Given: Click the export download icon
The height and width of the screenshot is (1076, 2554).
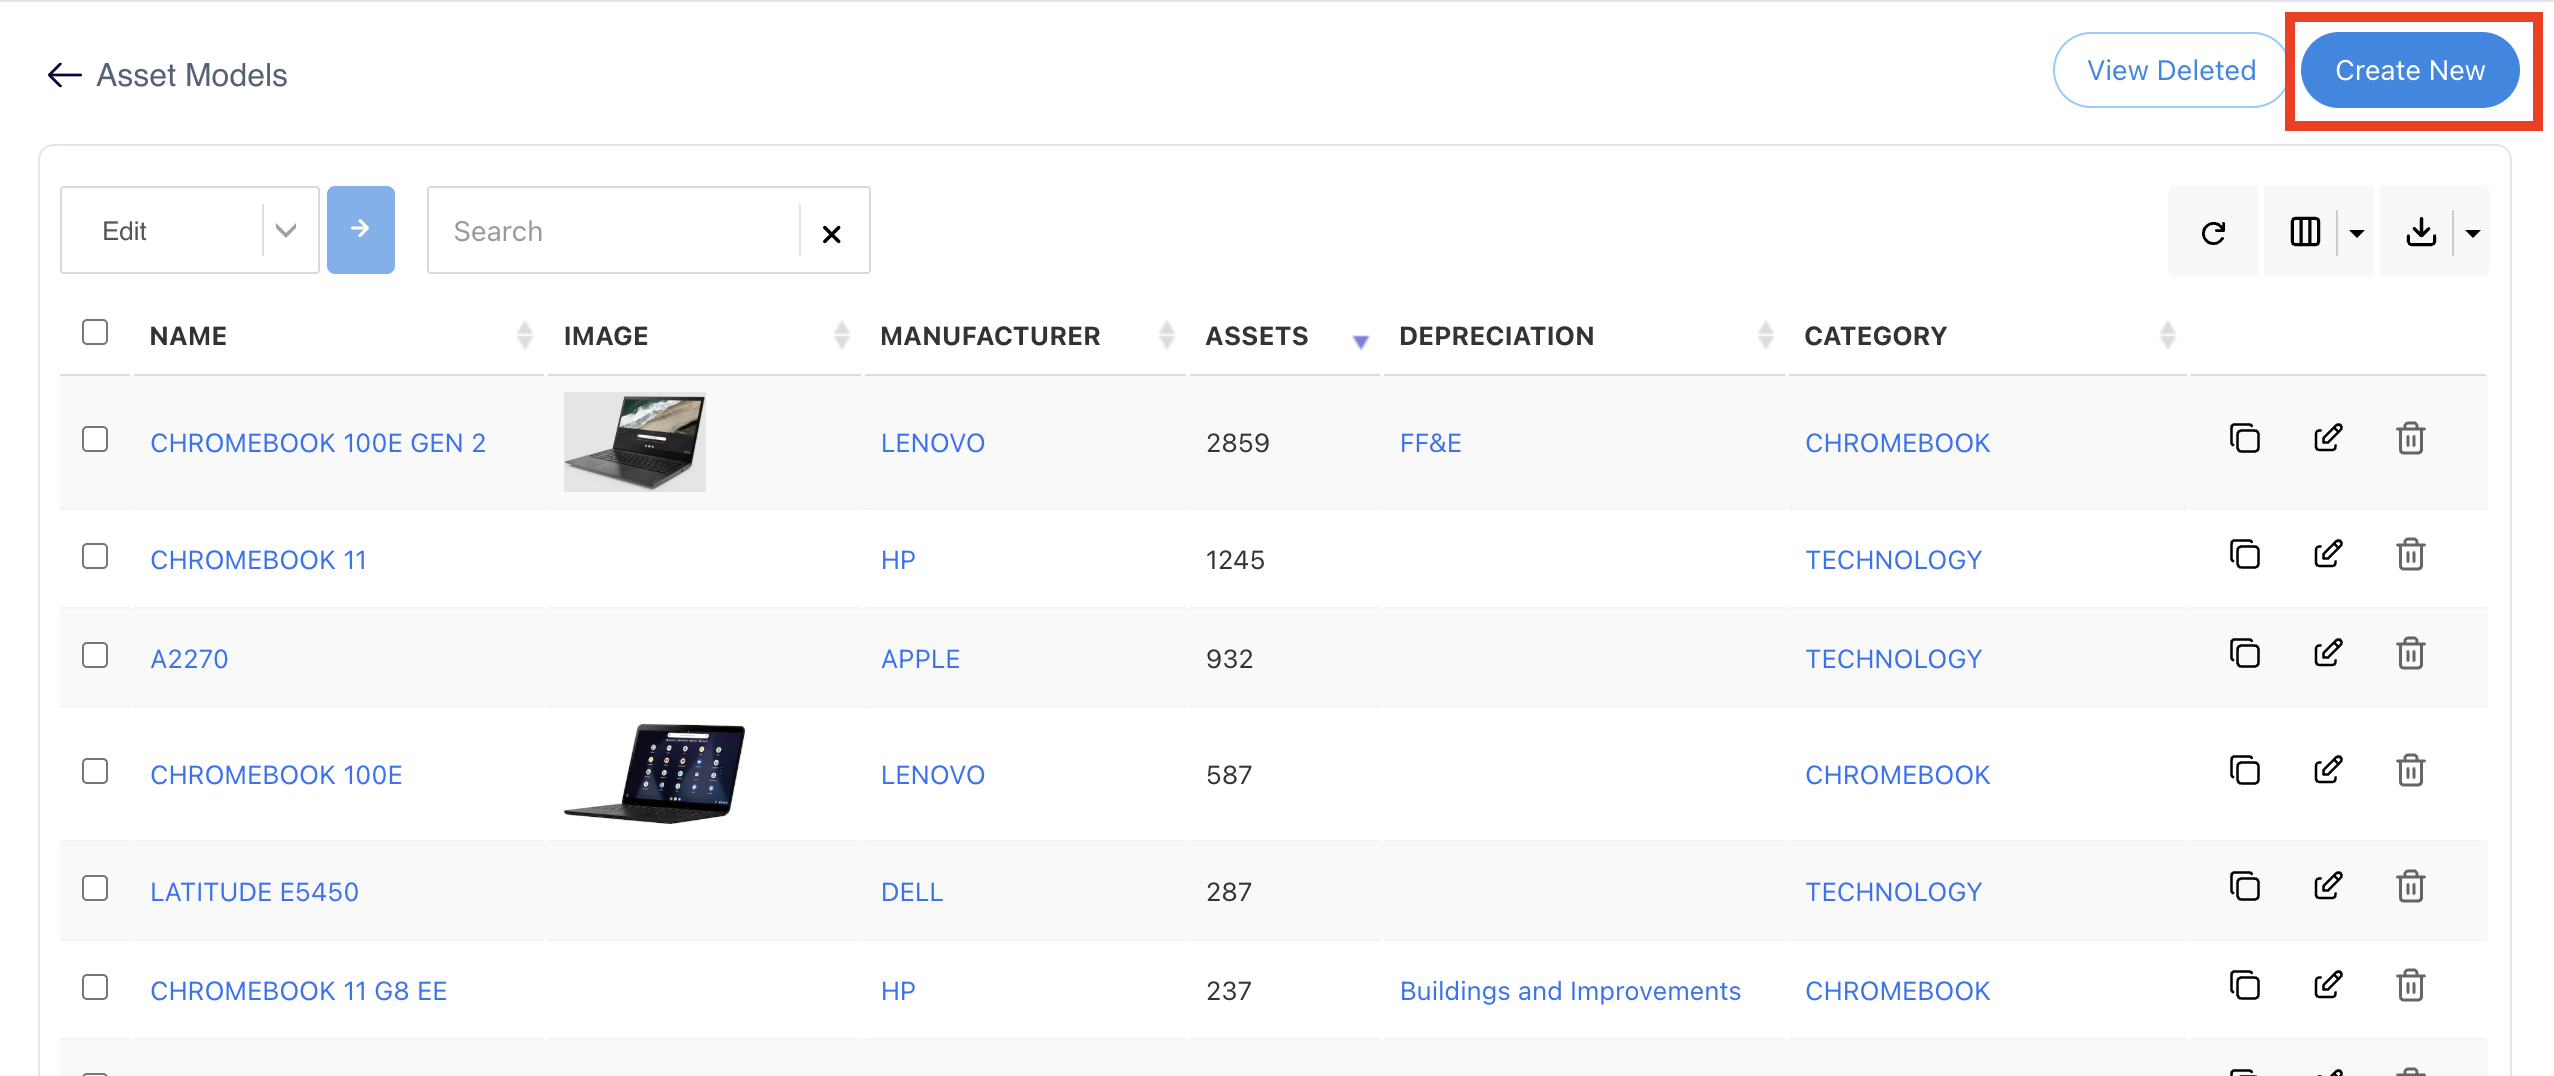Looking at the screenshot, I should [x=2420, y=232].
